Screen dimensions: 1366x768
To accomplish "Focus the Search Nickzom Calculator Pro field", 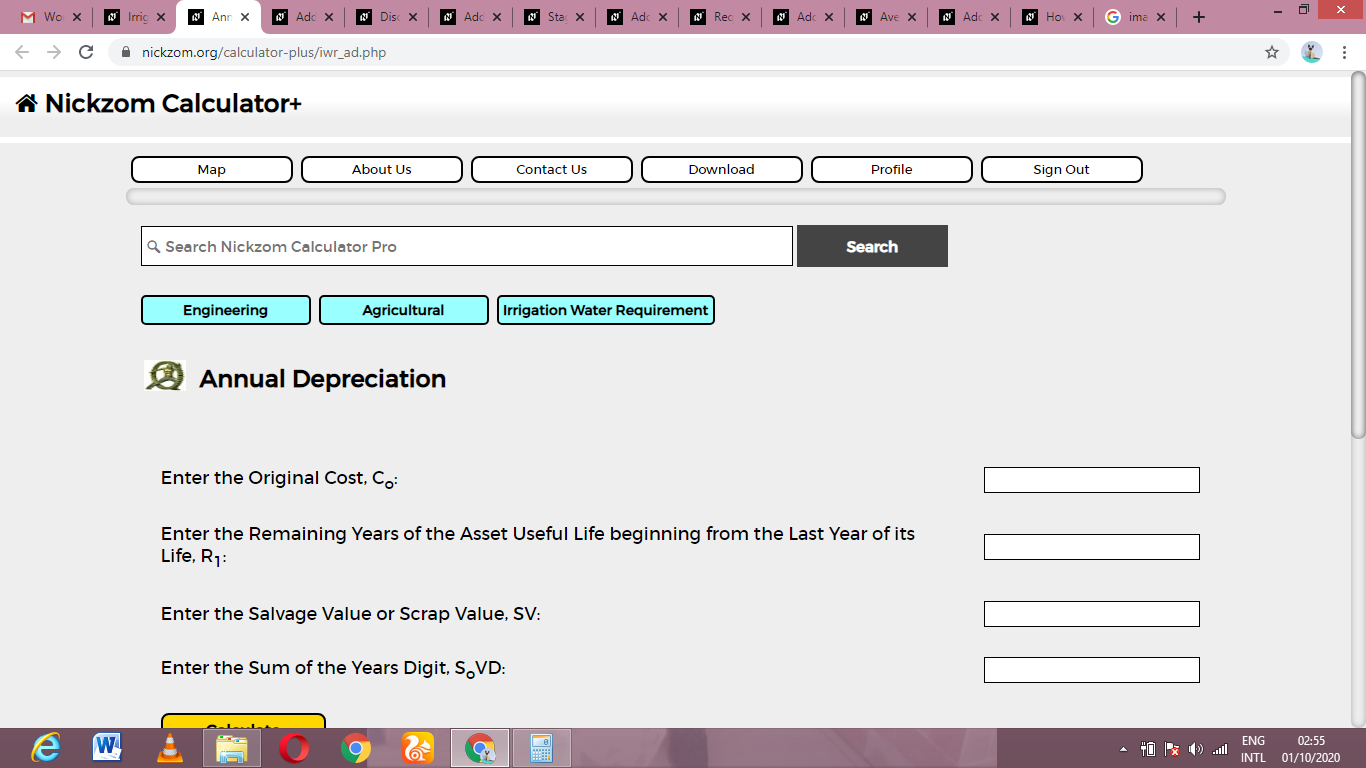I will tap(467, 246).
